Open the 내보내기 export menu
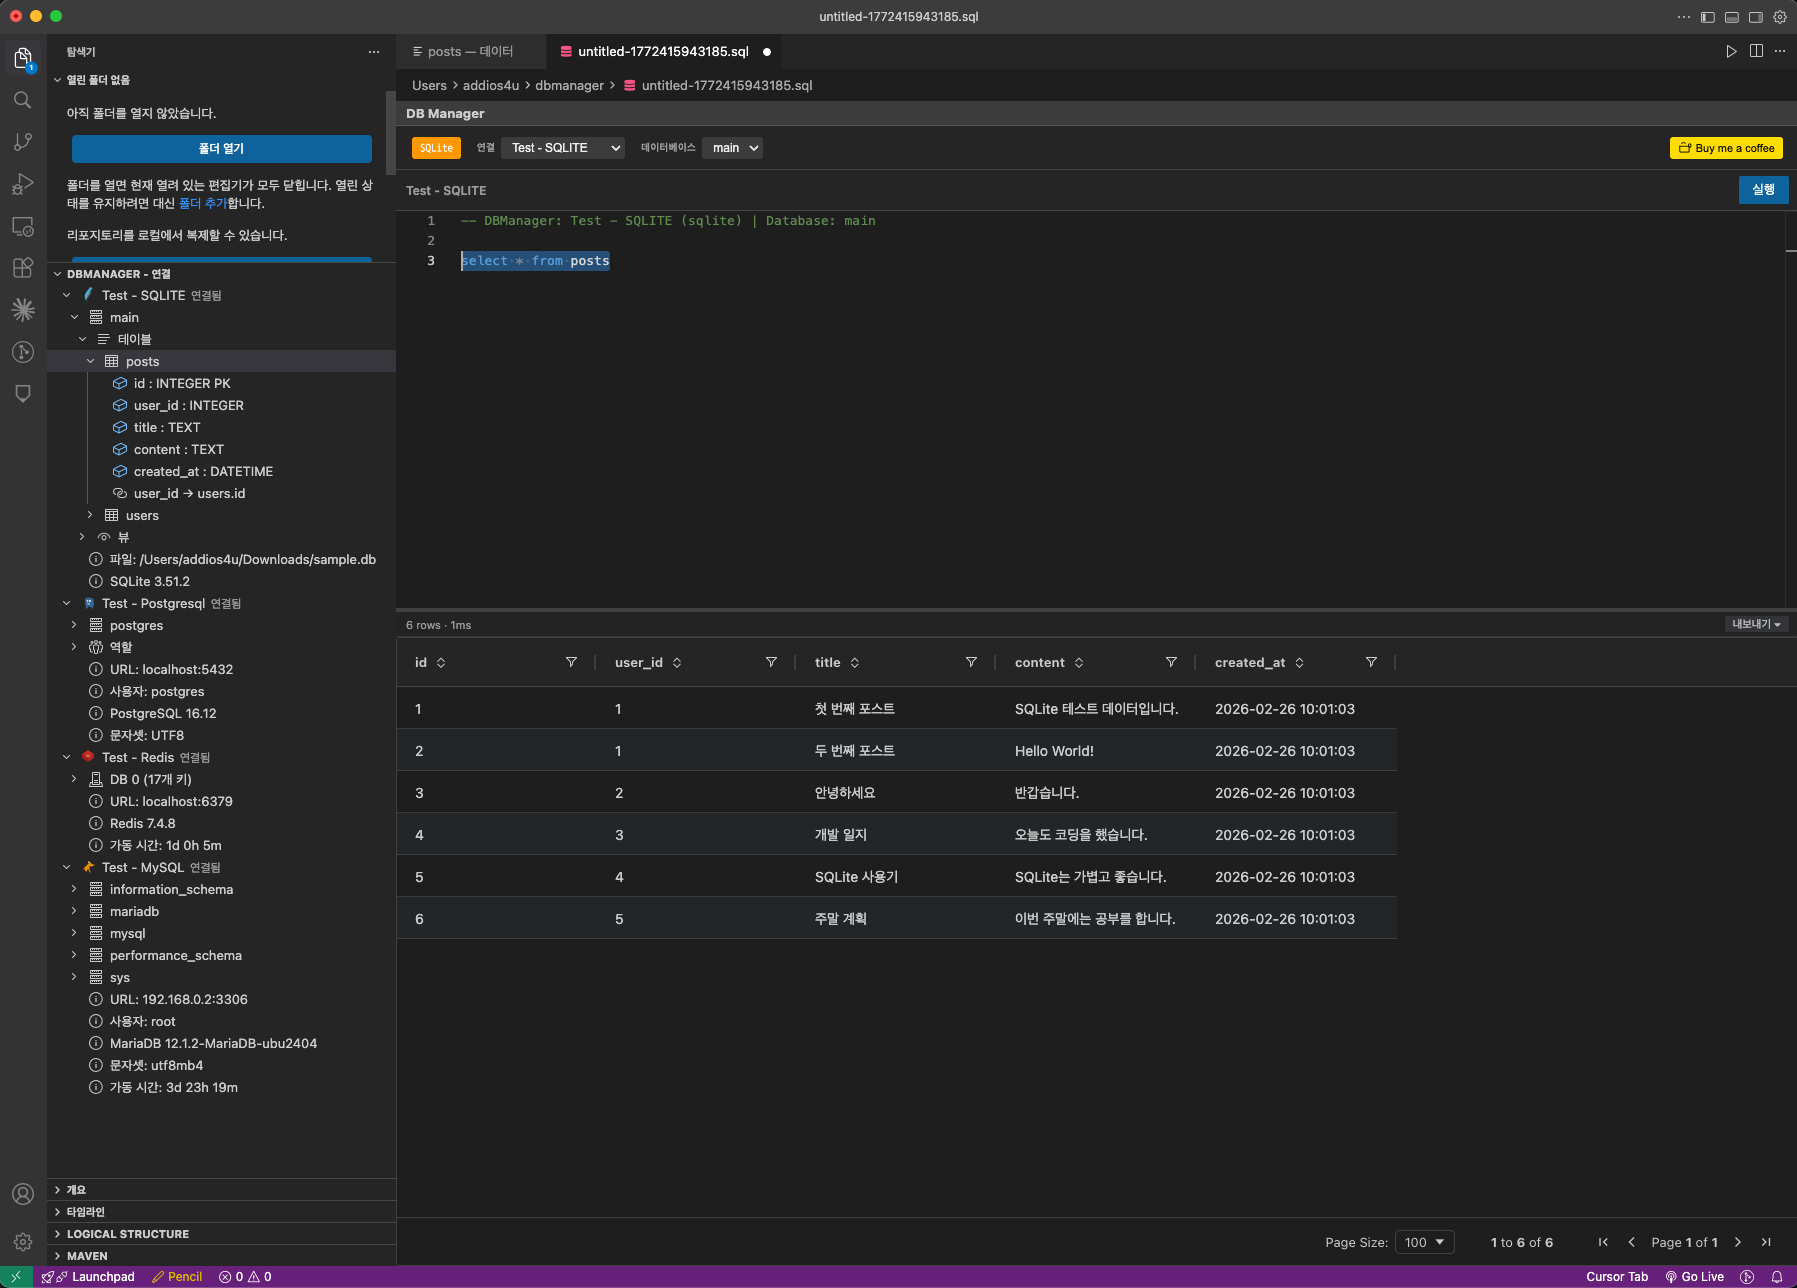1797x1288 pixels. 1754,624
